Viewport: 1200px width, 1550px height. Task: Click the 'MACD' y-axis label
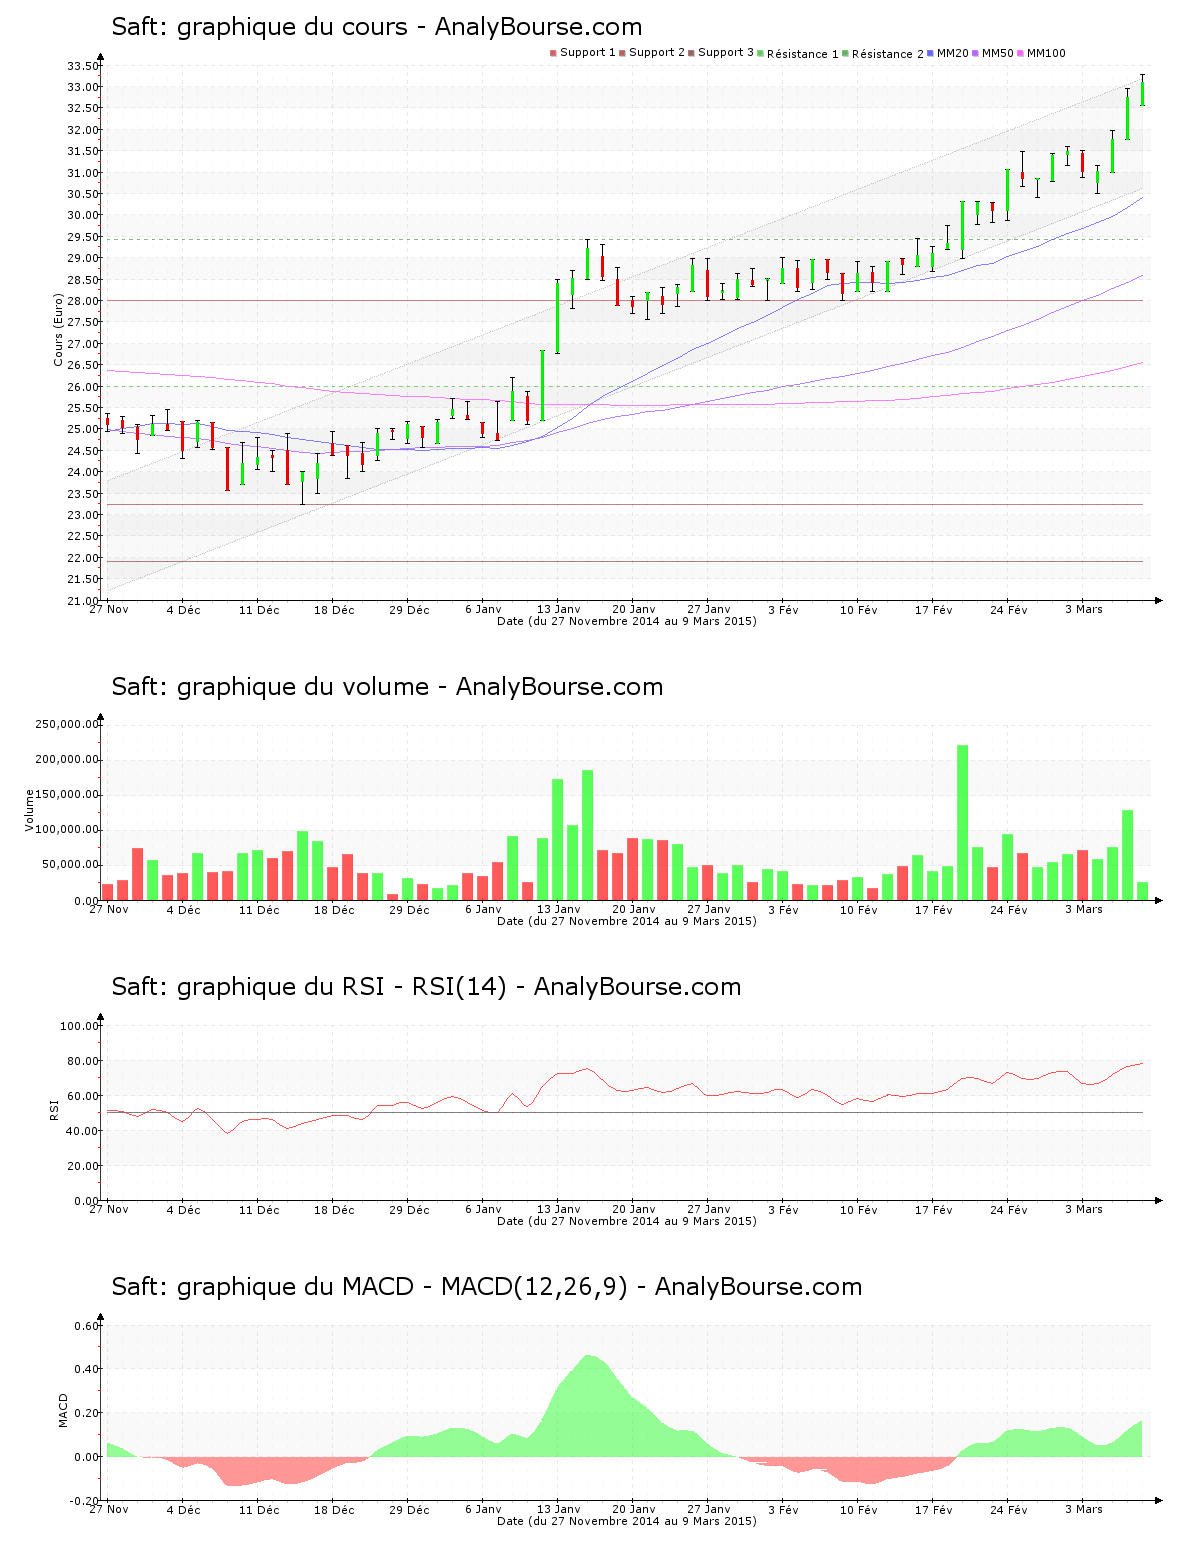pos(64,1410)
